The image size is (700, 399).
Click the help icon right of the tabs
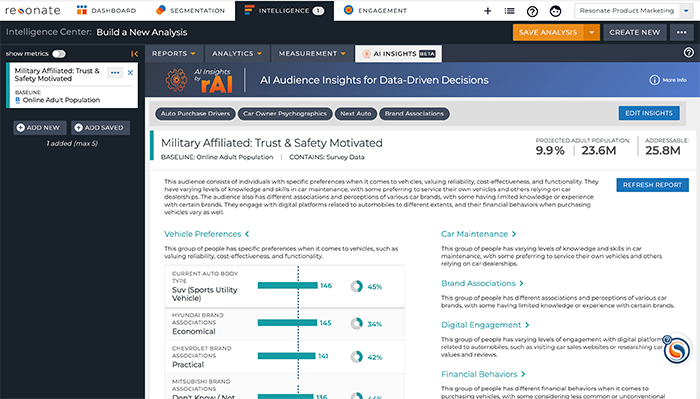click(x=689, y=53)
